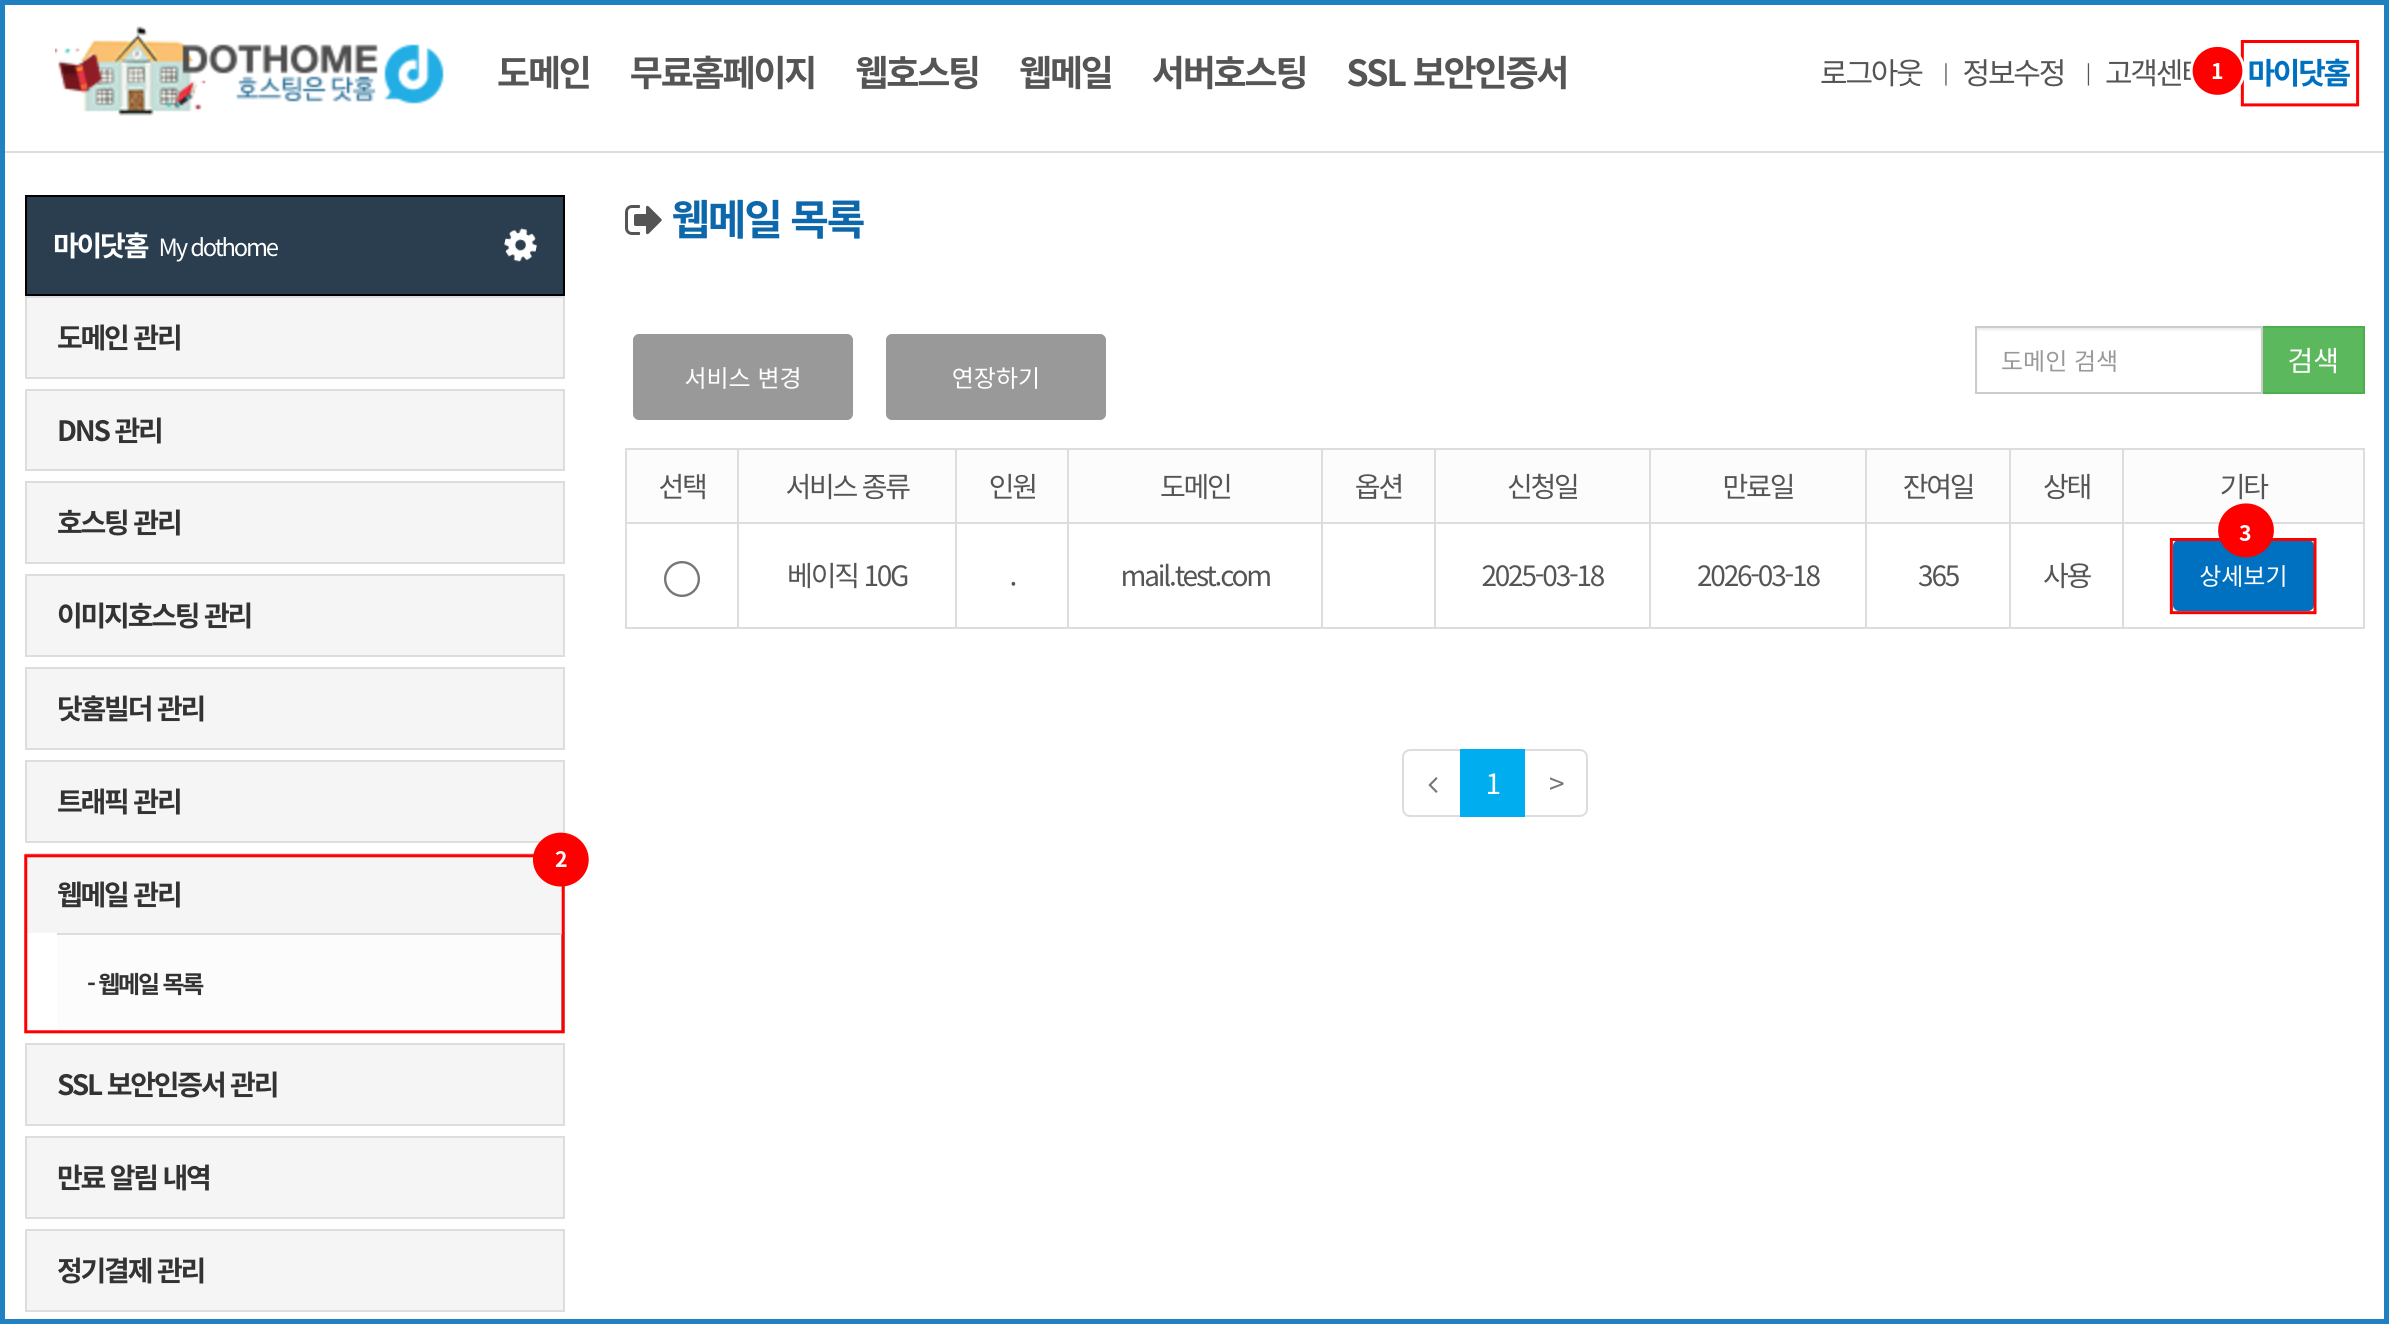Open the 웹메일 목록 submenu item
The image size is (2389, 1324).
pos(146,984)
